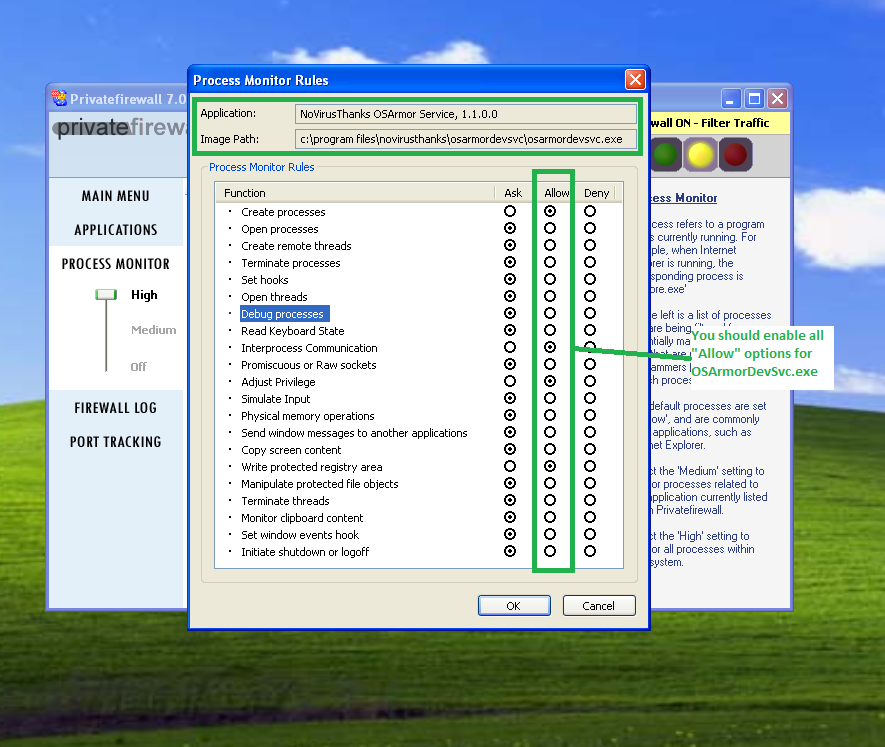This screenshot has width=885, height=747.
Task: Allow Terminate processes
Action: (550, 262)
